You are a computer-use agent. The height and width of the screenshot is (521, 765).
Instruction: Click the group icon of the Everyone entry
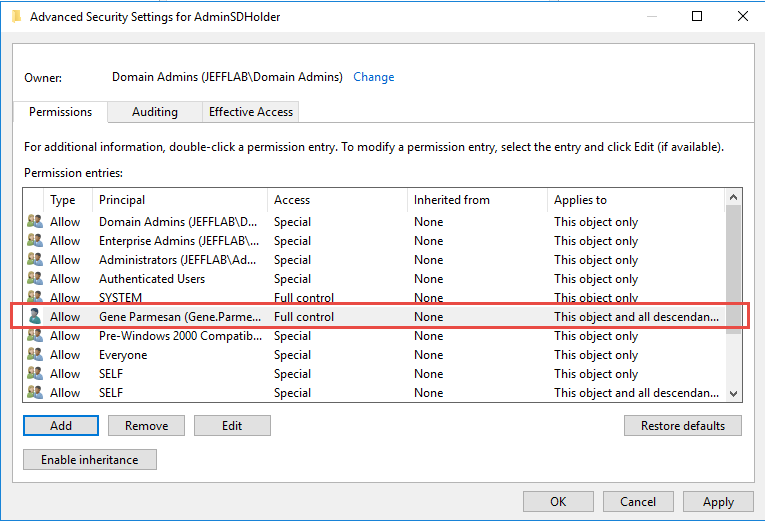35,354
